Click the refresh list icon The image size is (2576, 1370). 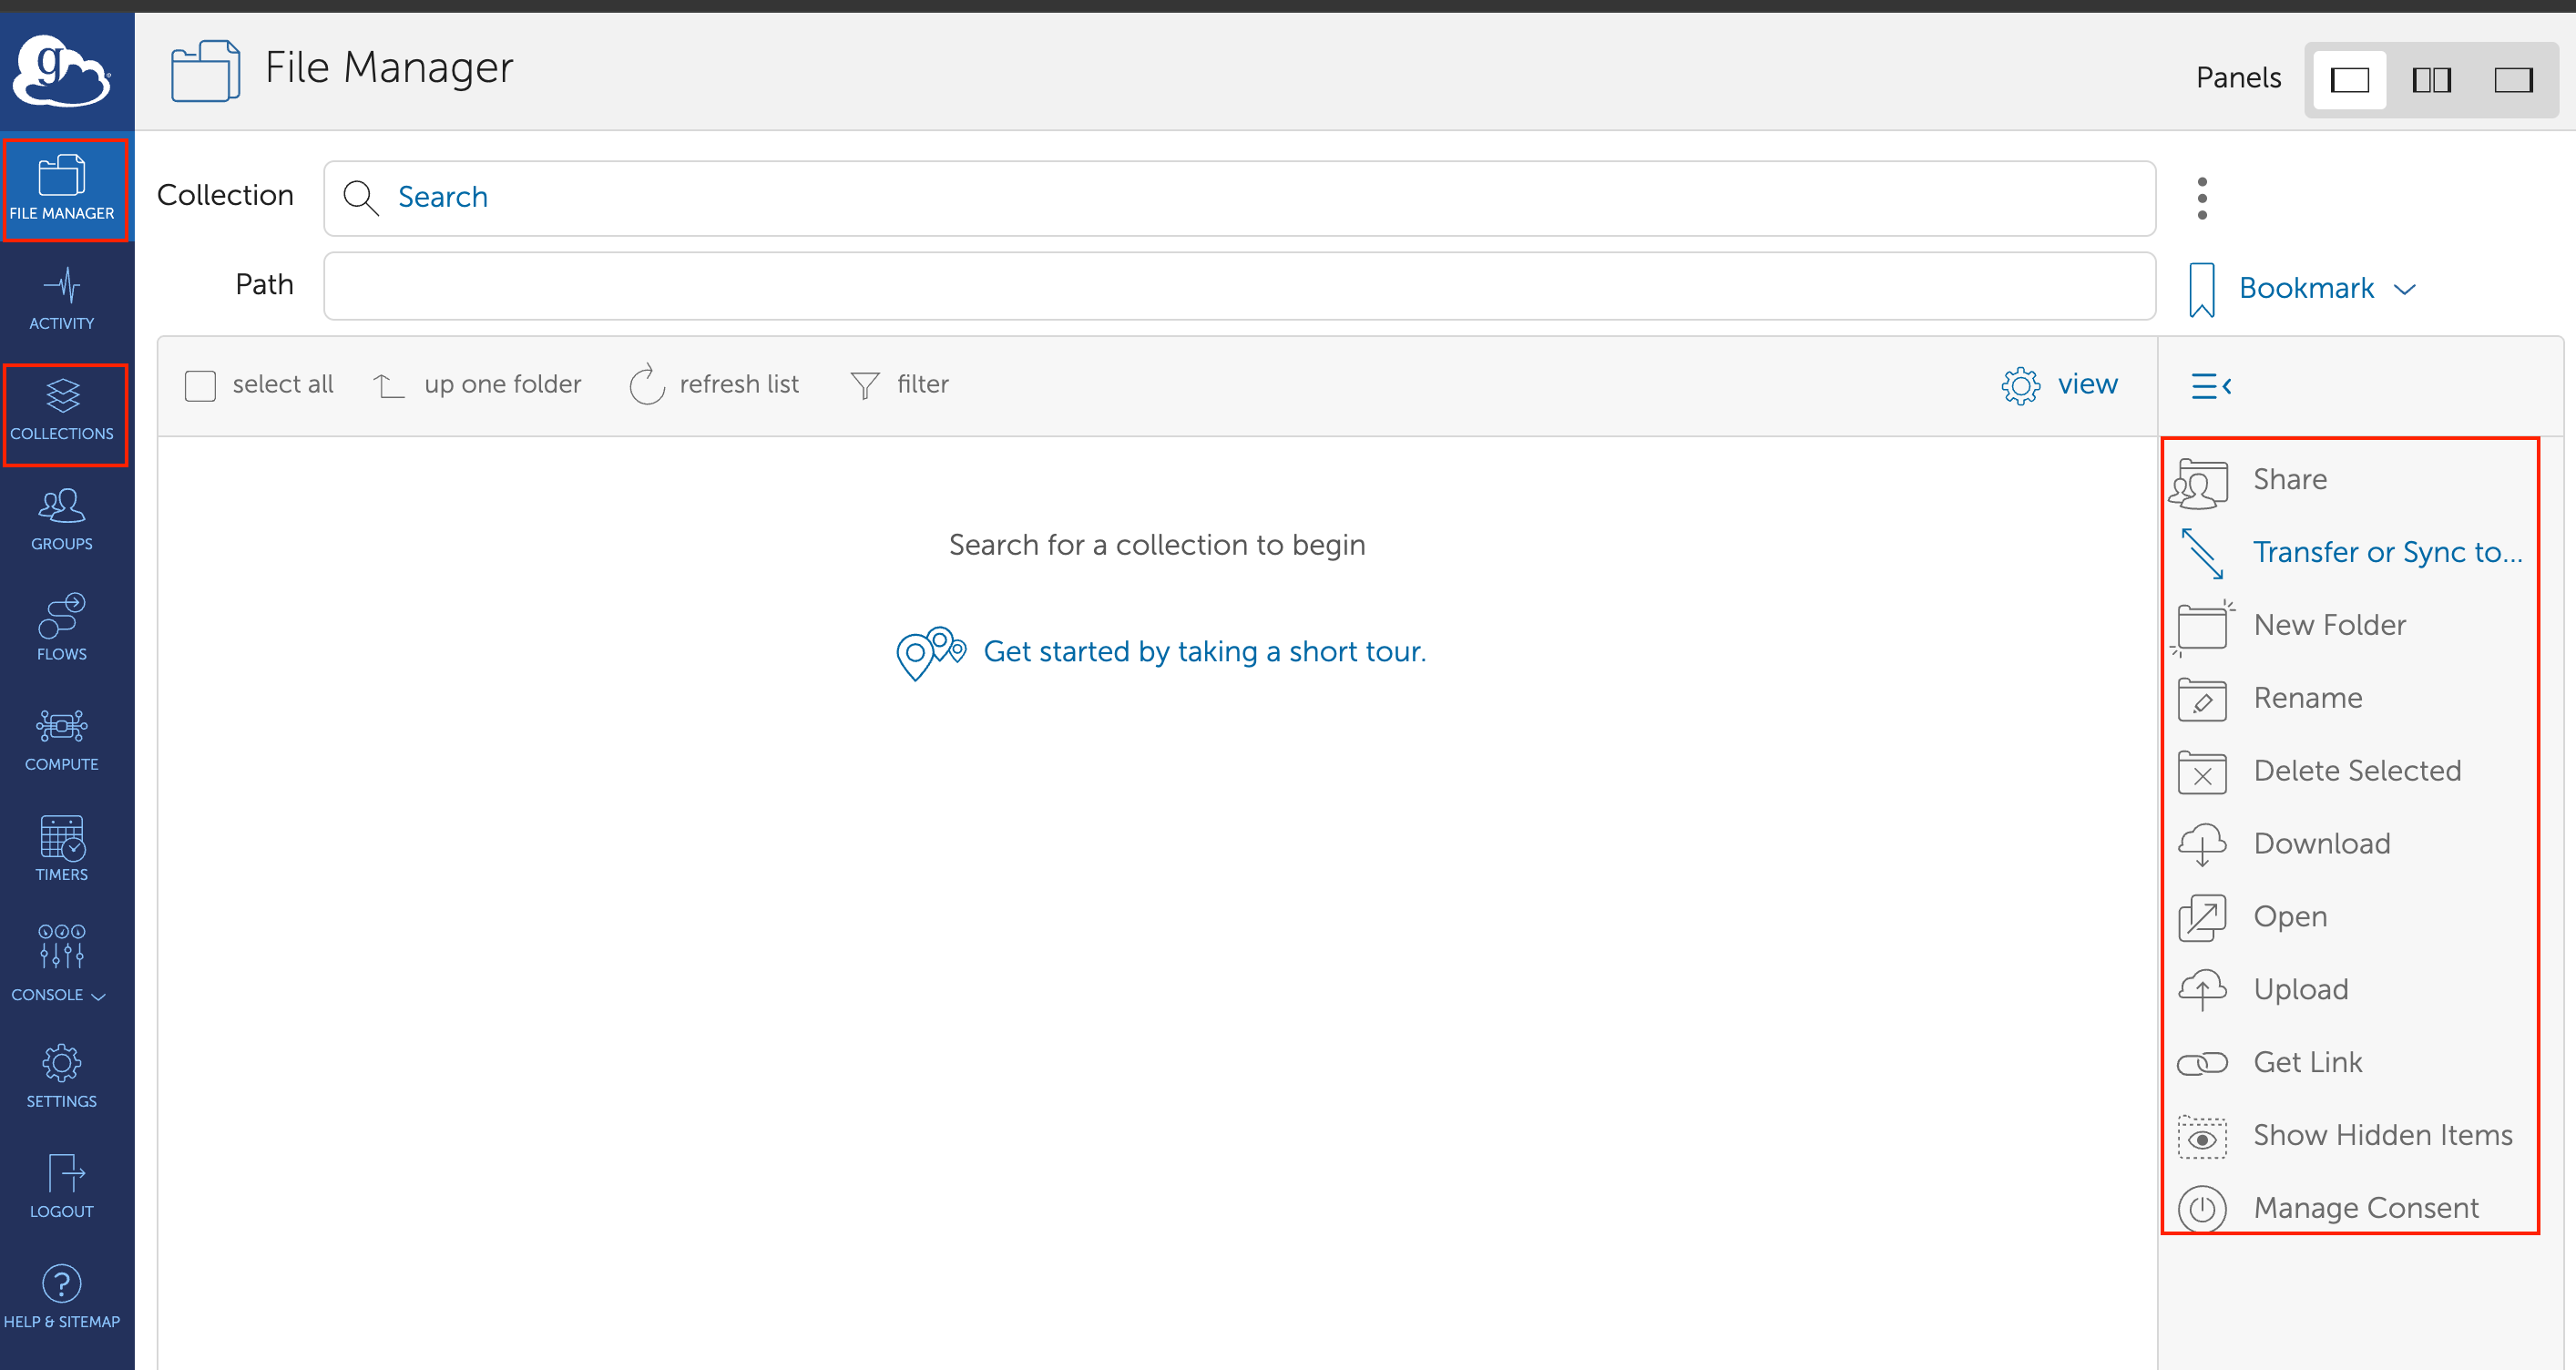pos(647,384)
